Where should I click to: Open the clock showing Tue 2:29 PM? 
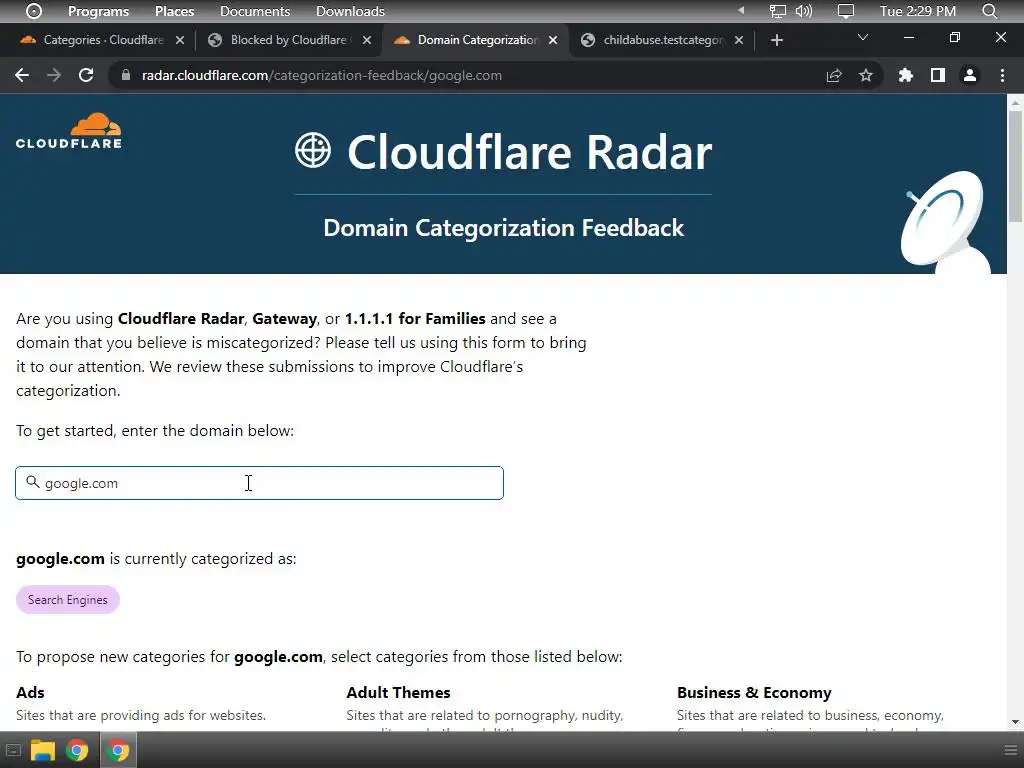click(918, 11)
